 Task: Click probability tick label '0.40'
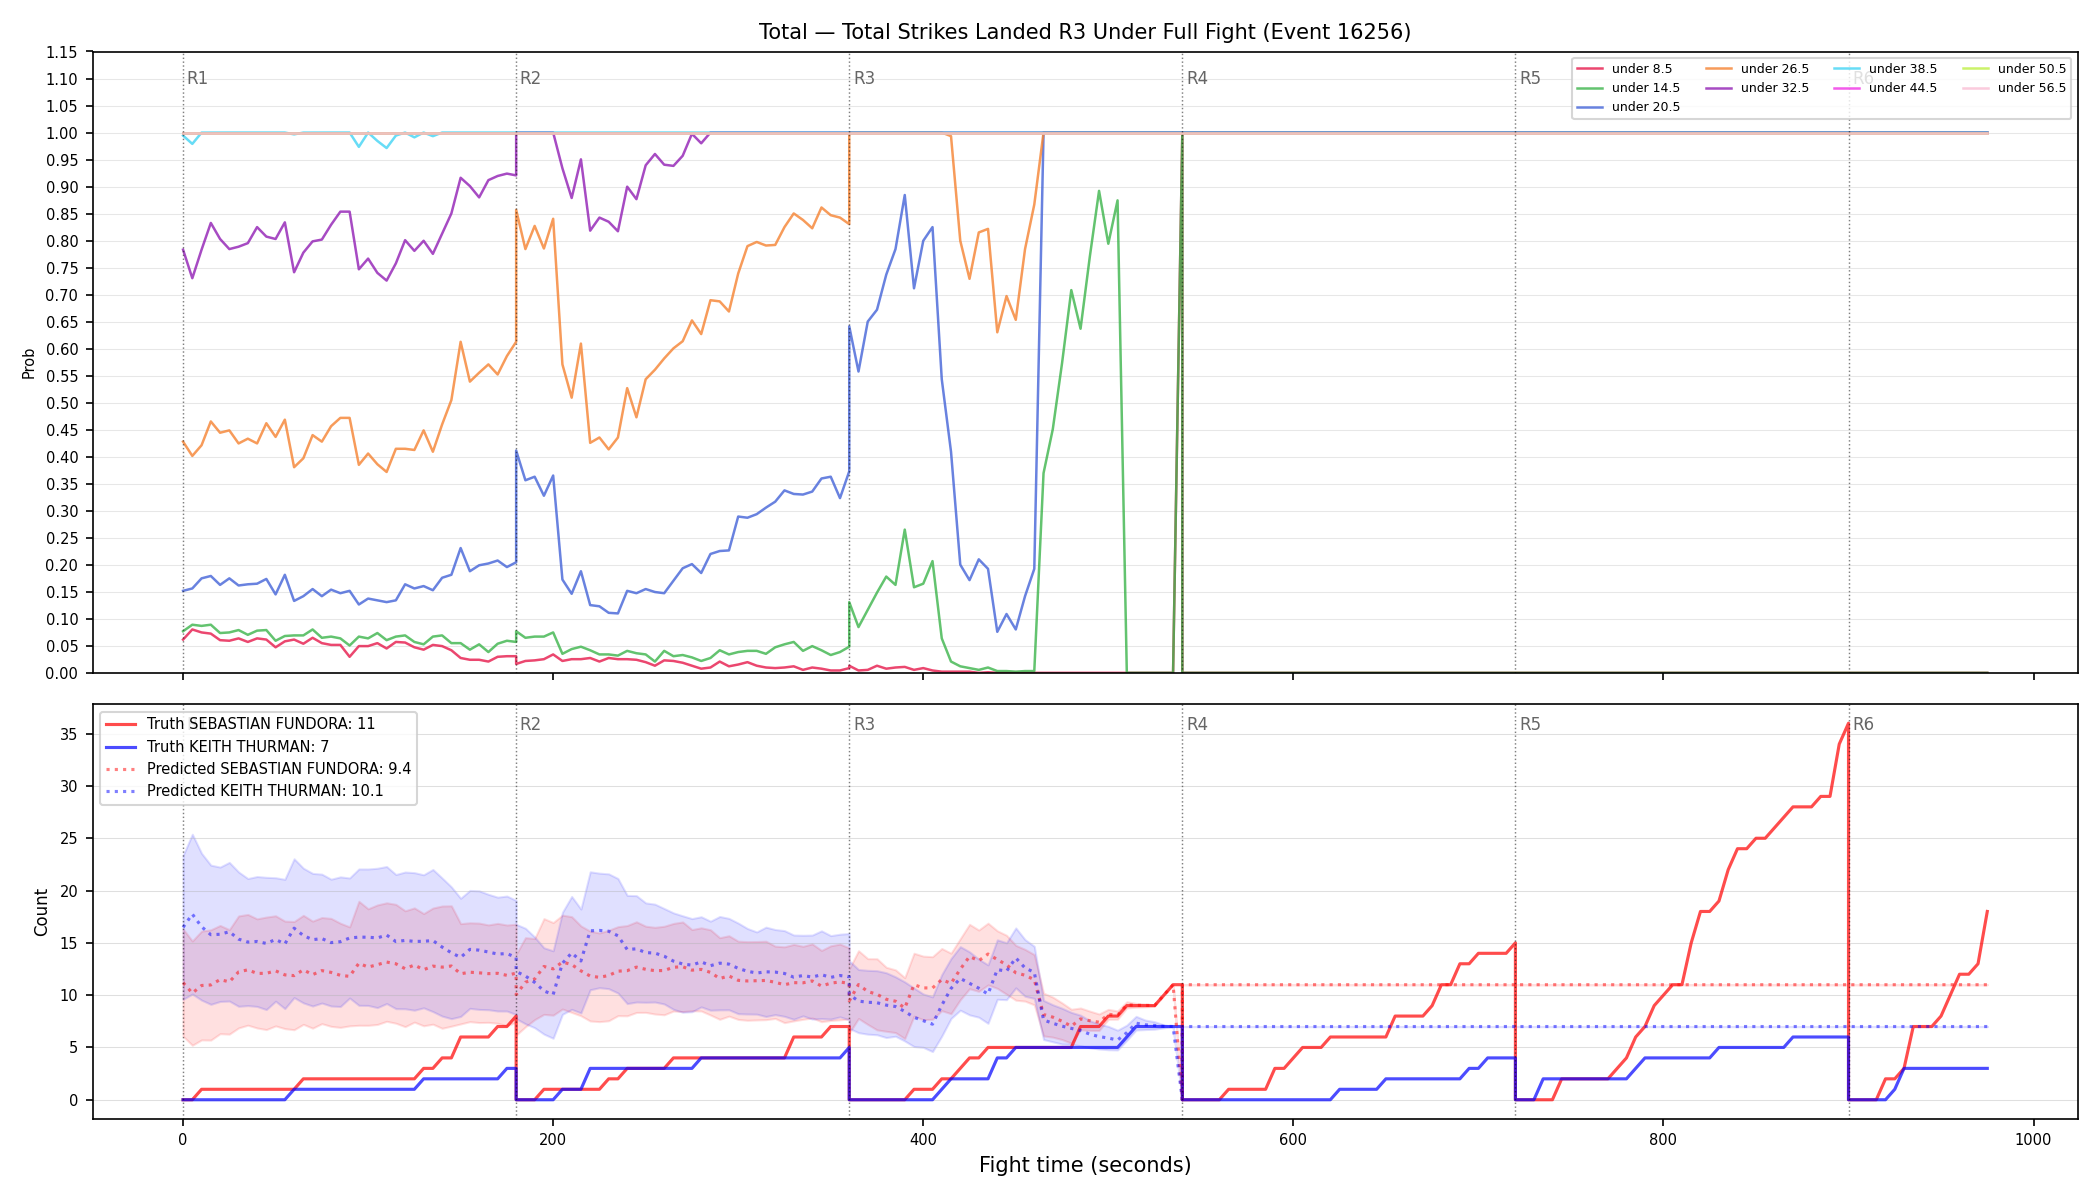62,457
